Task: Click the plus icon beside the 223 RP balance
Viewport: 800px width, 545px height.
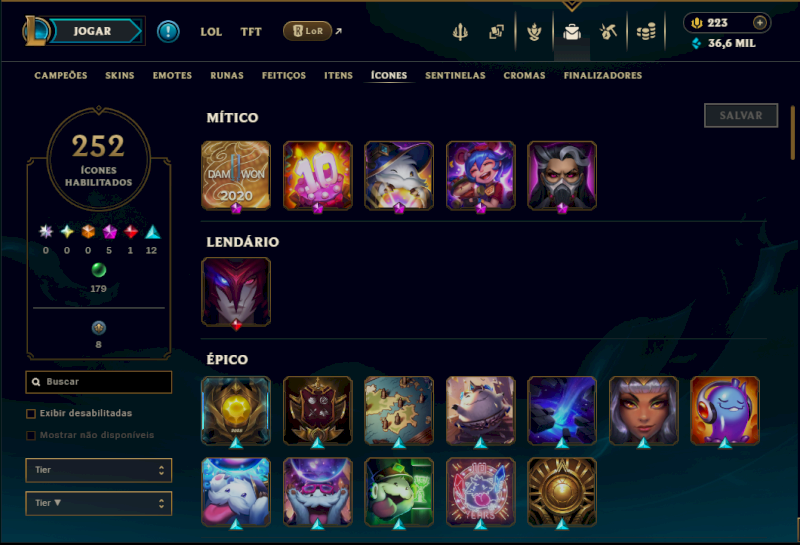Action: point(759,23)
